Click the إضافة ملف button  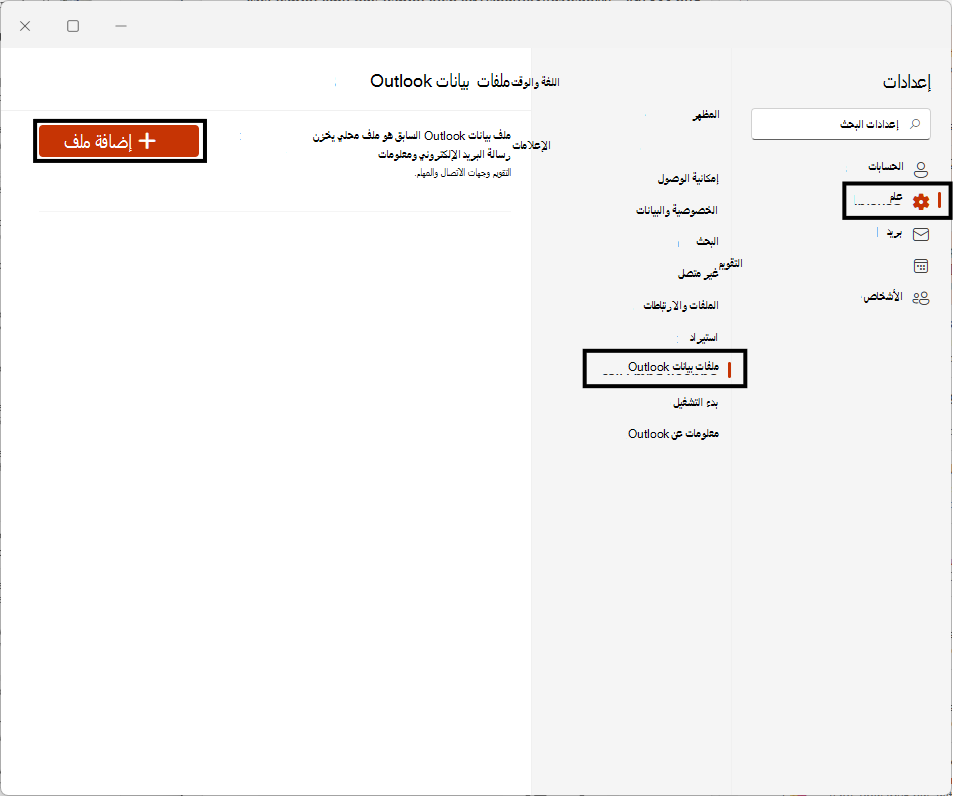click(x=119, y=141)
